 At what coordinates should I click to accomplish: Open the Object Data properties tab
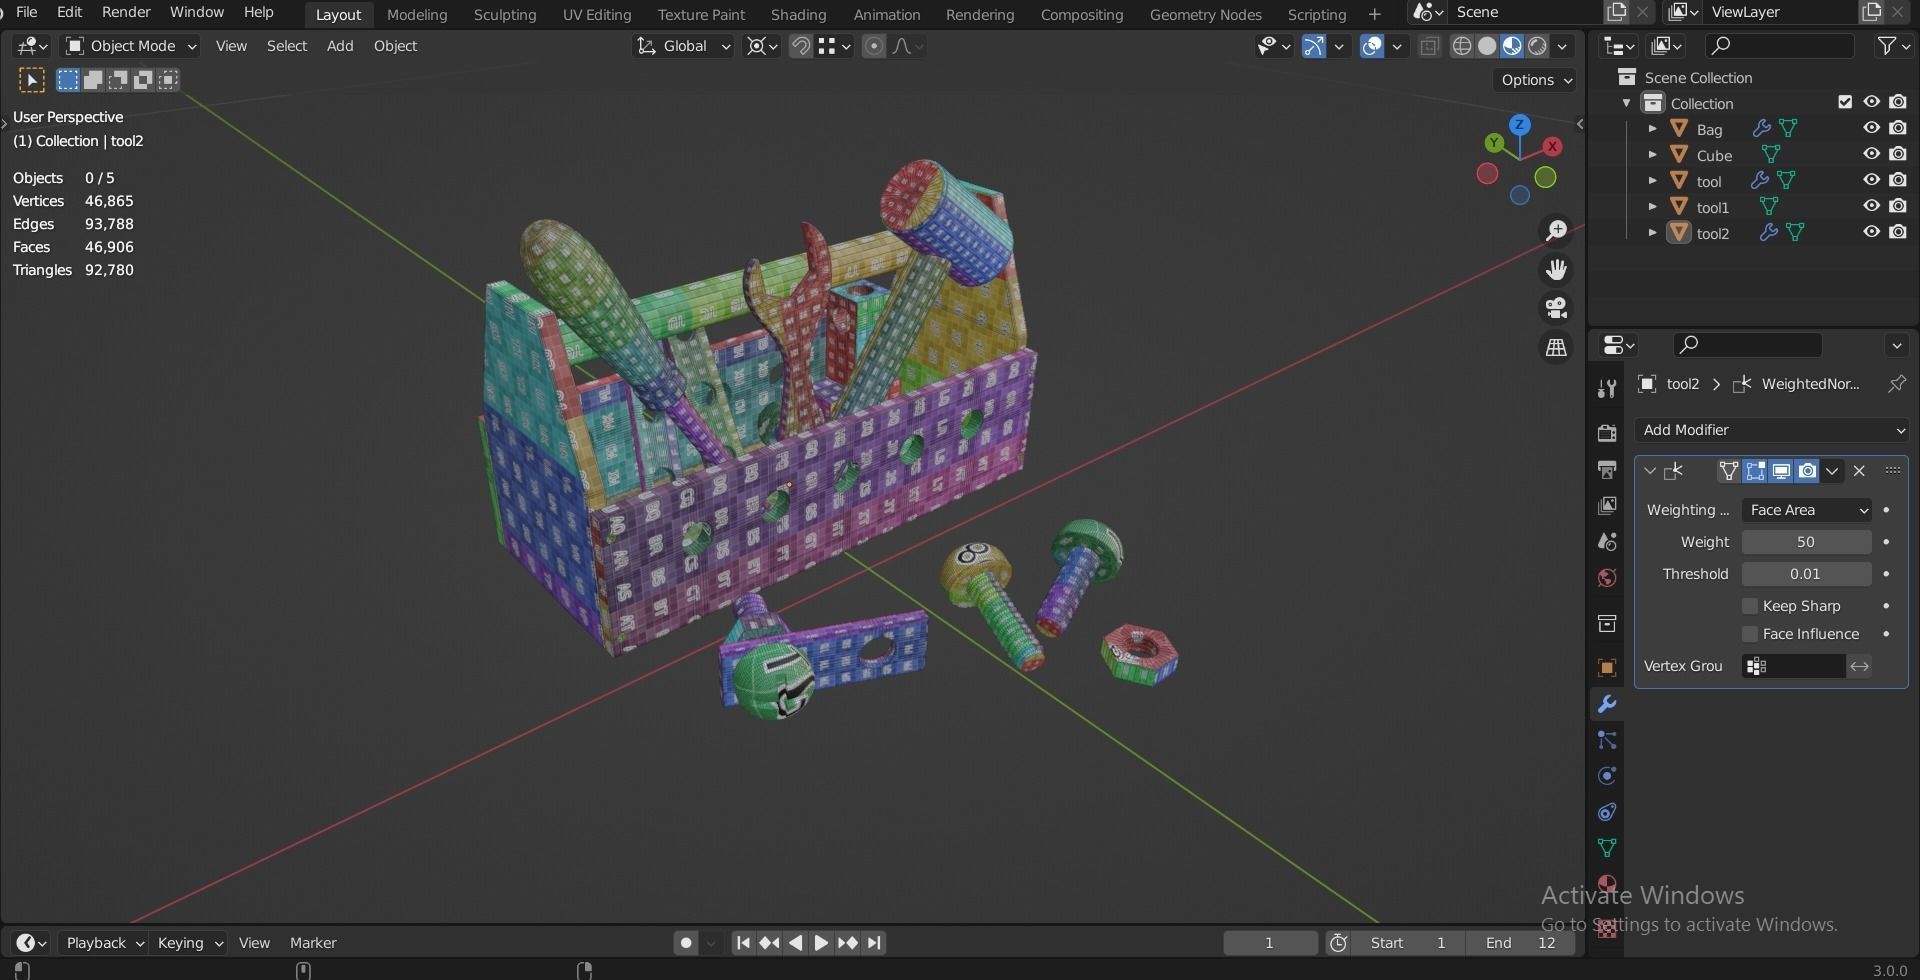pos(1607,848)
